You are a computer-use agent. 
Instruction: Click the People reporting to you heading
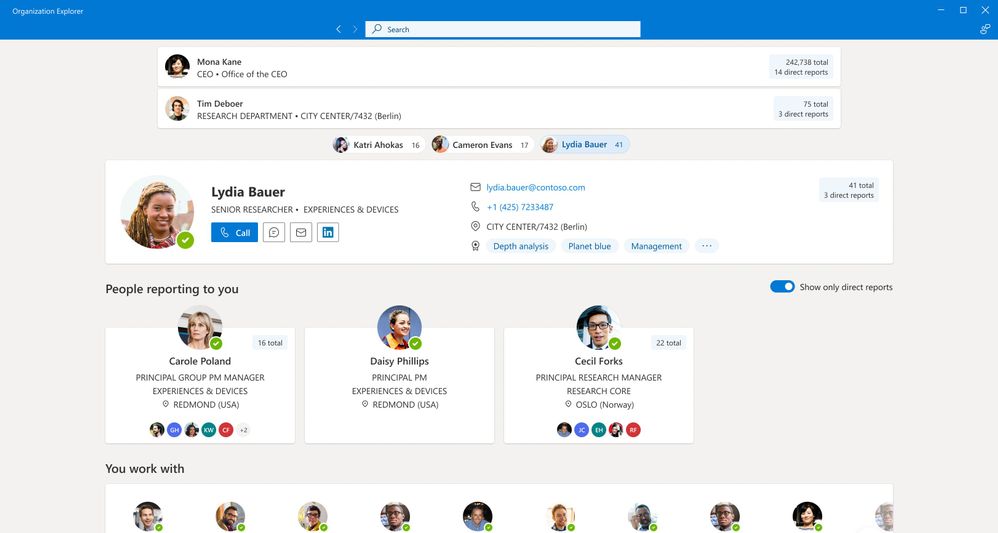tap(172, 289)
